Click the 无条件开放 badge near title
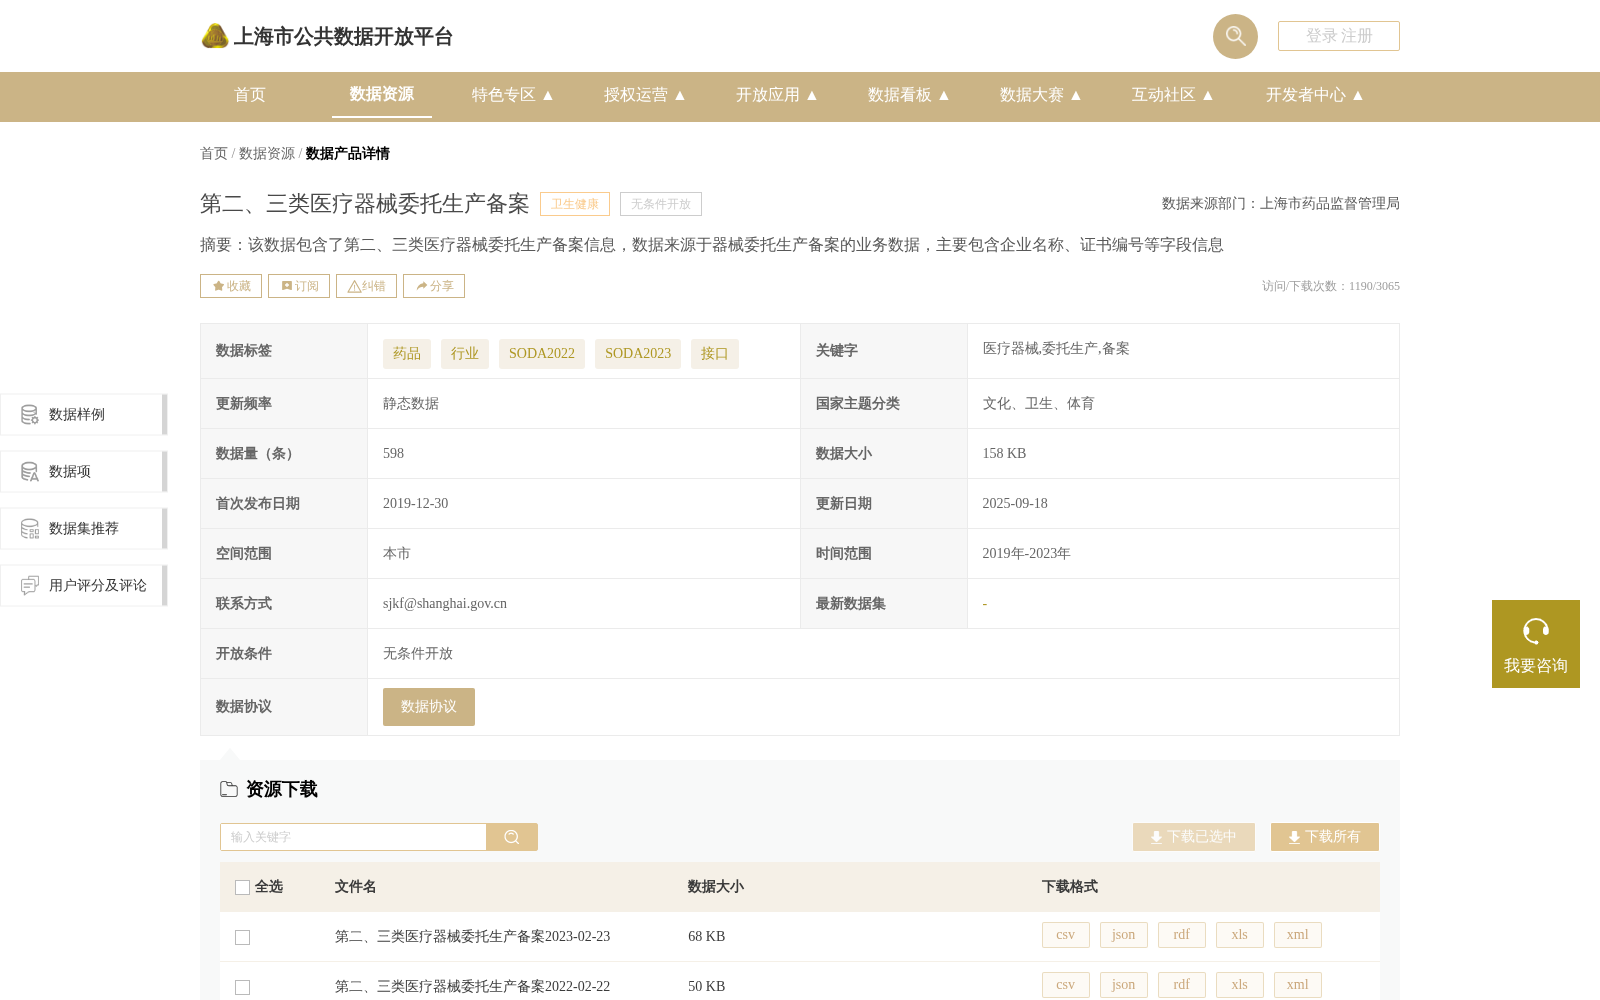Image resolution: width=1600 pixels, height=1000 pixels. pos(661,204)
